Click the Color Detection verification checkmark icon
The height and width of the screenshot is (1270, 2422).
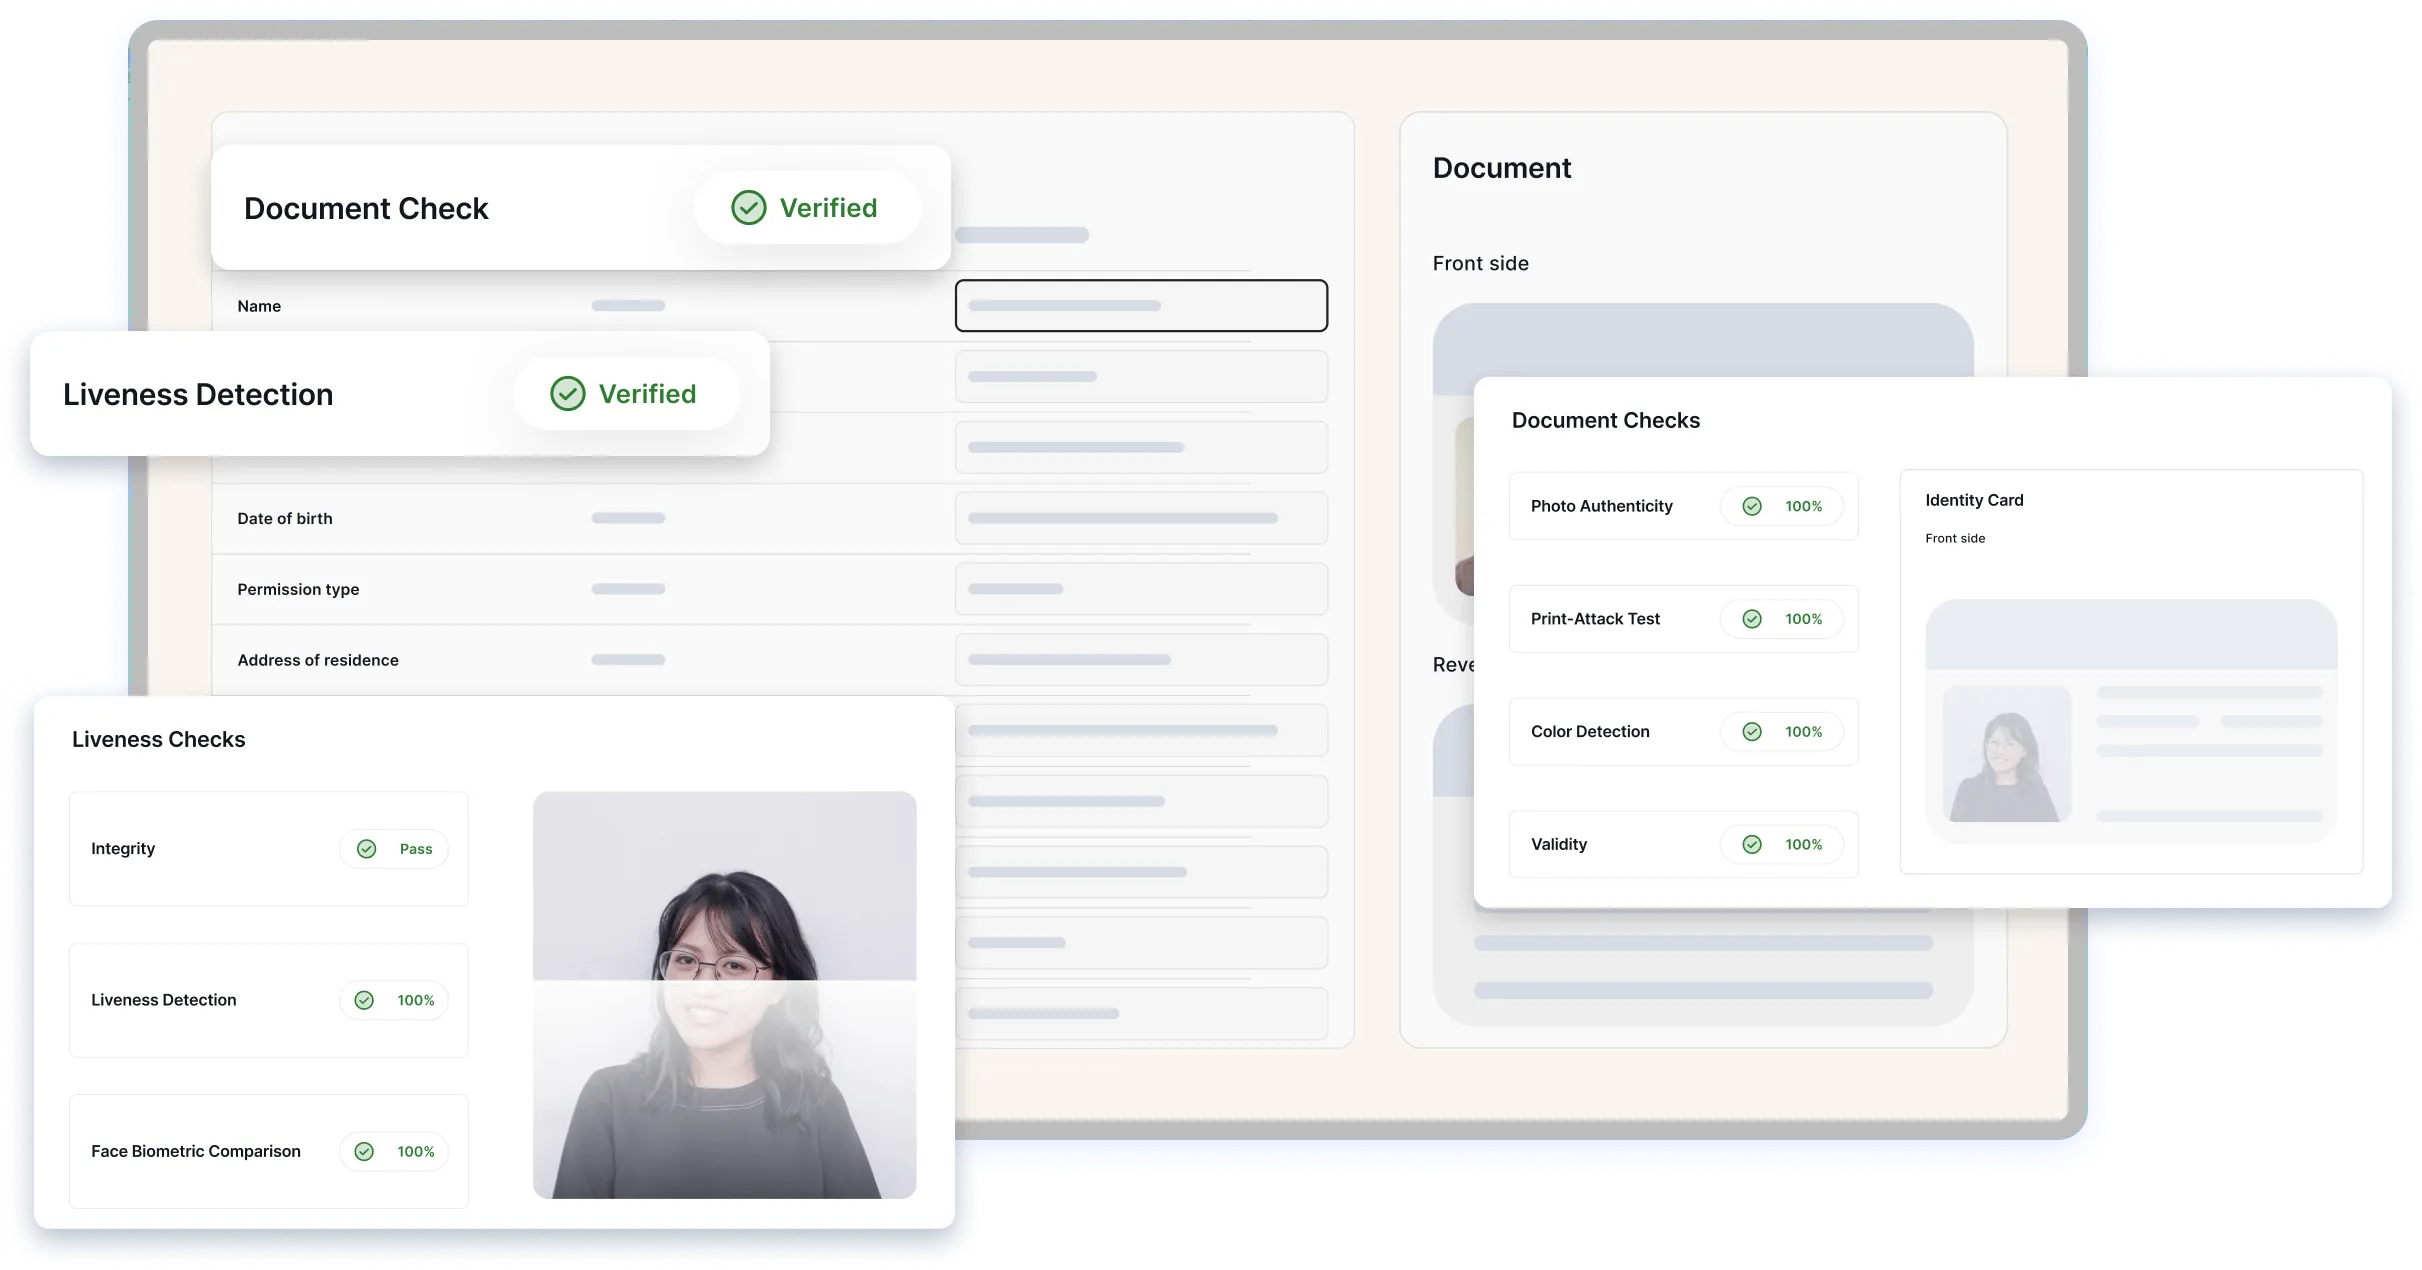coord(1752,731)
